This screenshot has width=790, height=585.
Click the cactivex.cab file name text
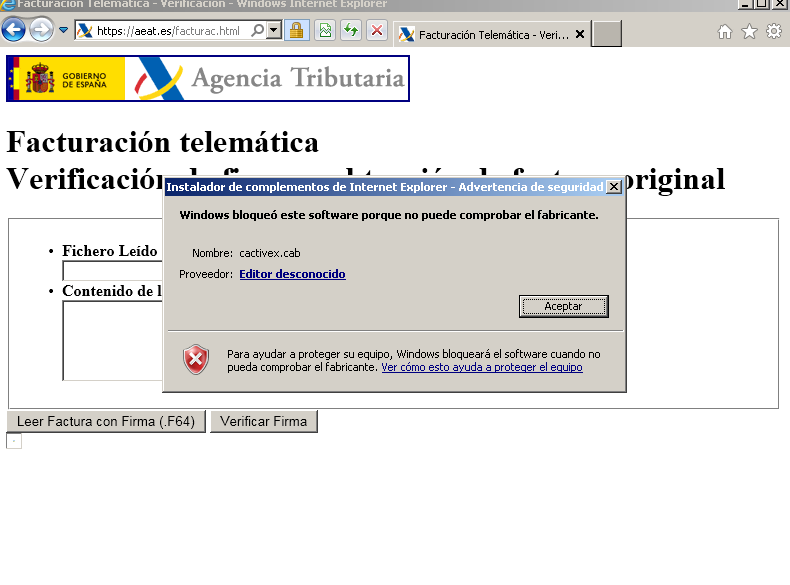pos(270,253)
